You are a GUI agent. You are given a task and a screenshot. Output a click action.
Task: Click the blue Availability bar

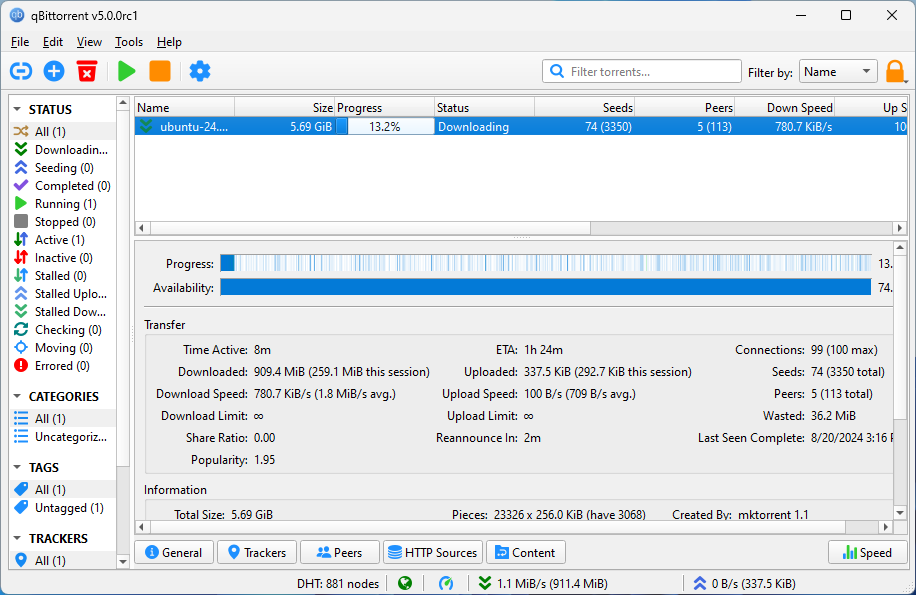(x=546, y=287)
